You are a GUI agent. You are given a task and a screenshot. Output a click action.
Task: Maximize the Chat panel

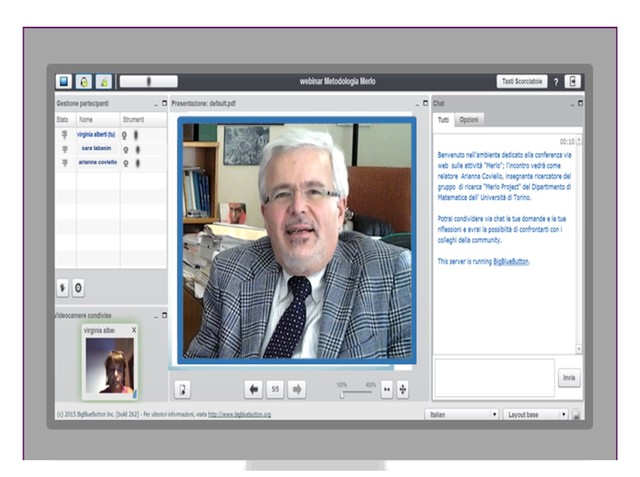[580, 103]
